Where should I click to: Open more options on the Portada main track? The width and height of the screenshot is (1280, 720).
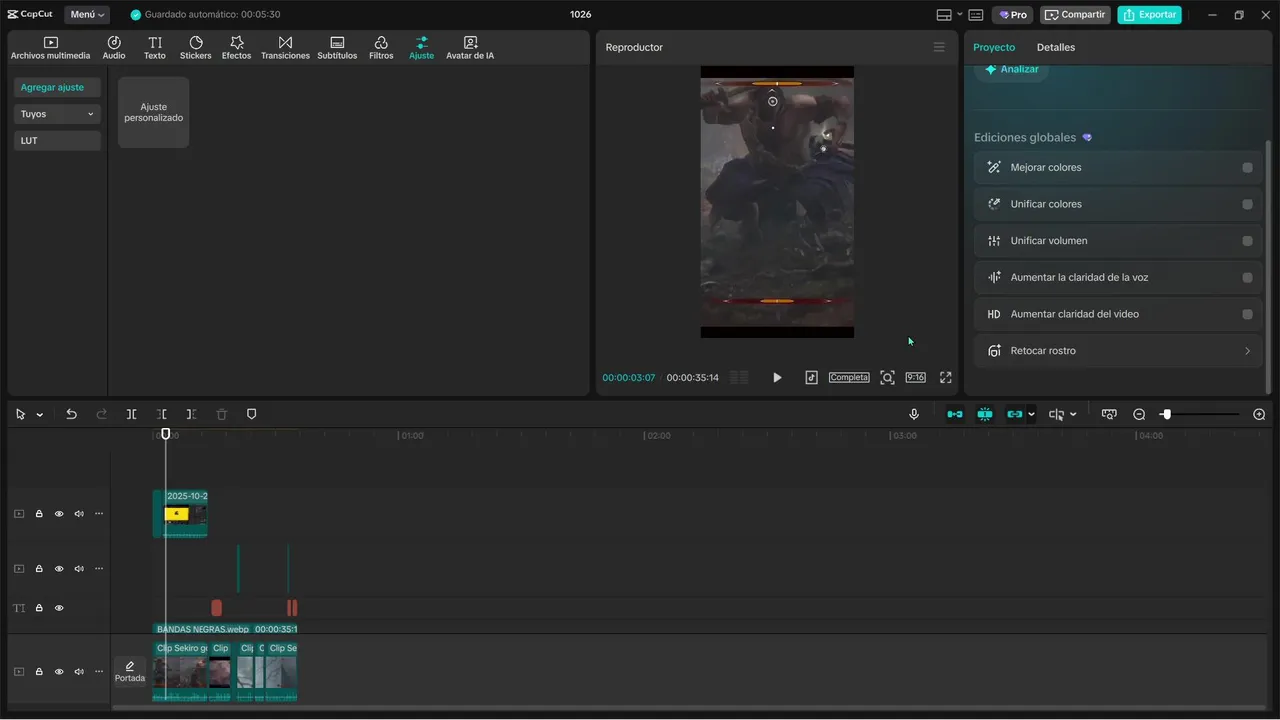(x=99, y=672)
